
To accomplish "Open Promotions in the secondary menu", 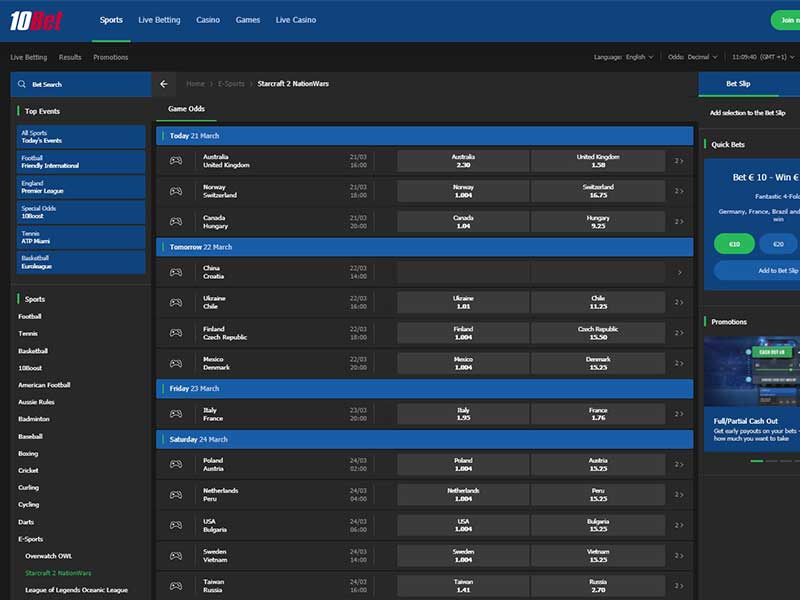I will click(x=111, y=57).
